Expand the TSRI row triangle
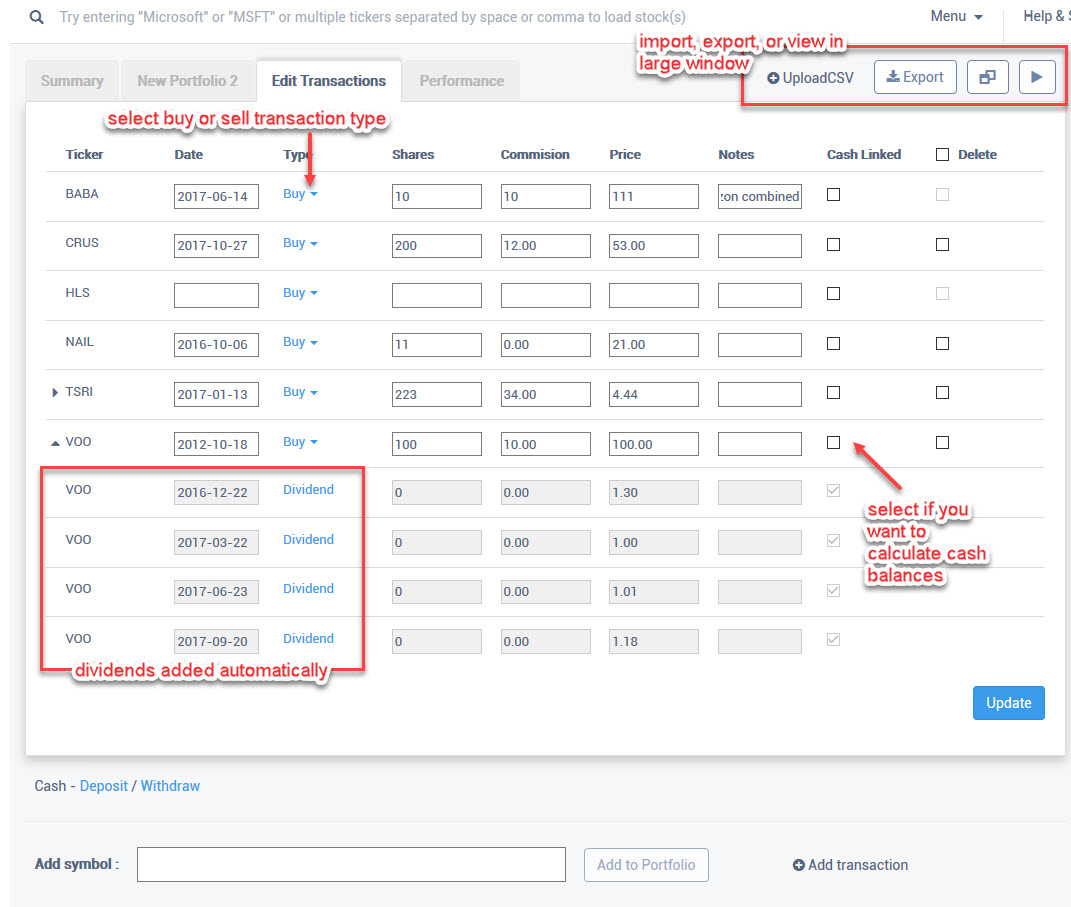Viewport: 1071px width, 907px height. click(x=55, y=393)
